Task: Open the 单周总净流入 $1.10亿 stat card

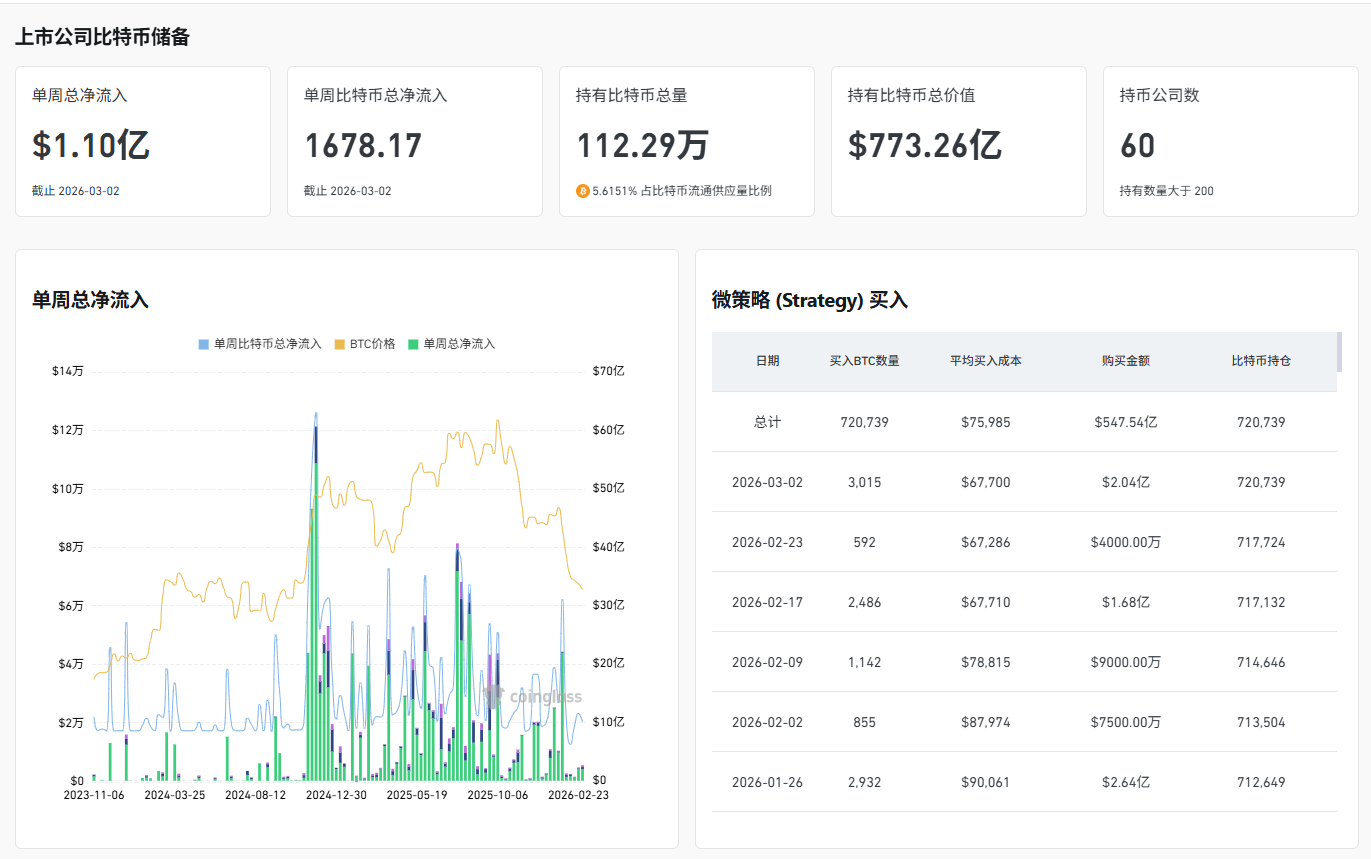Action: [143, 142]
